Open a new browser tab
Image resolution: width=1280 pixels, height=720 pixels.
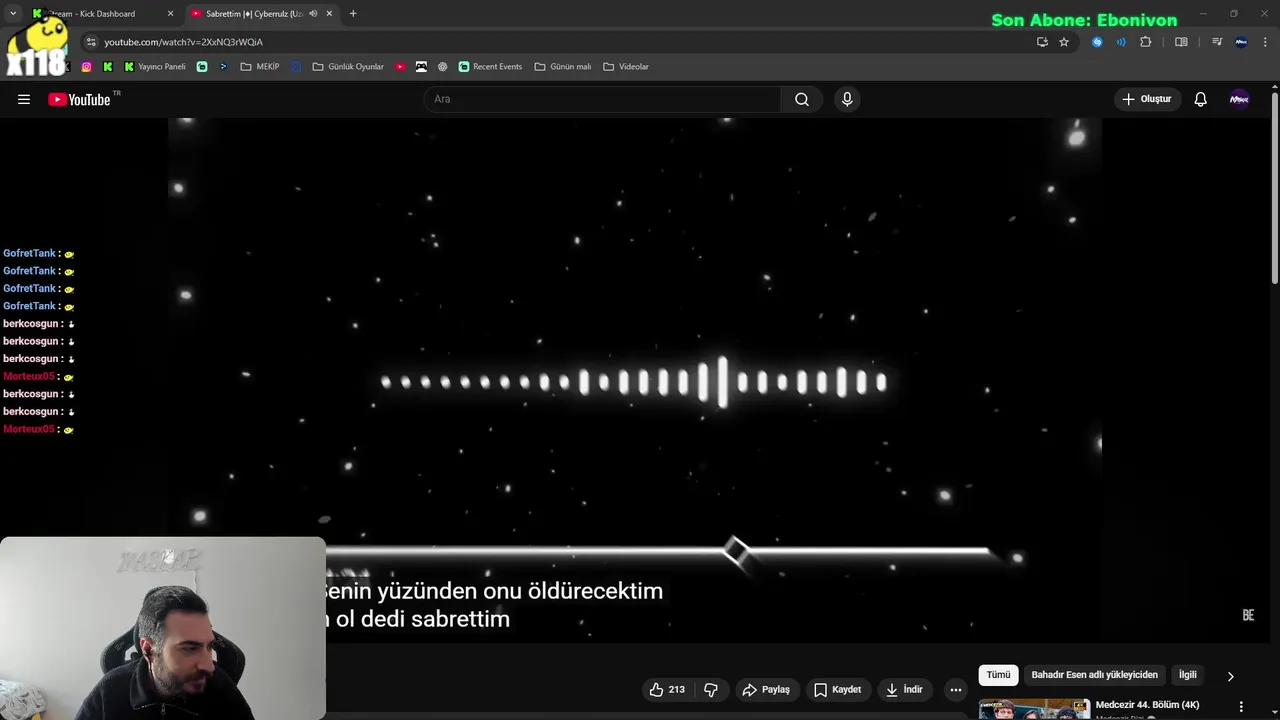tap(352, 14)
